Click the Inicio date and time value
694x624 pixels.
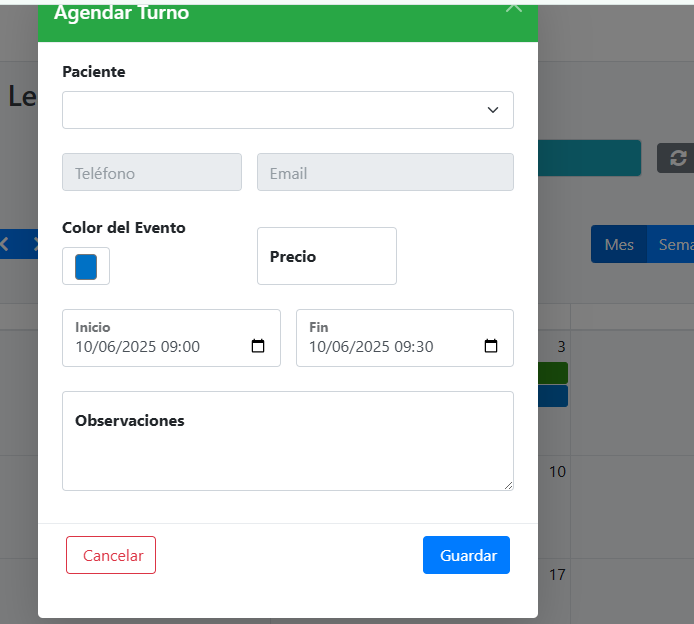(x=138, y=347)
